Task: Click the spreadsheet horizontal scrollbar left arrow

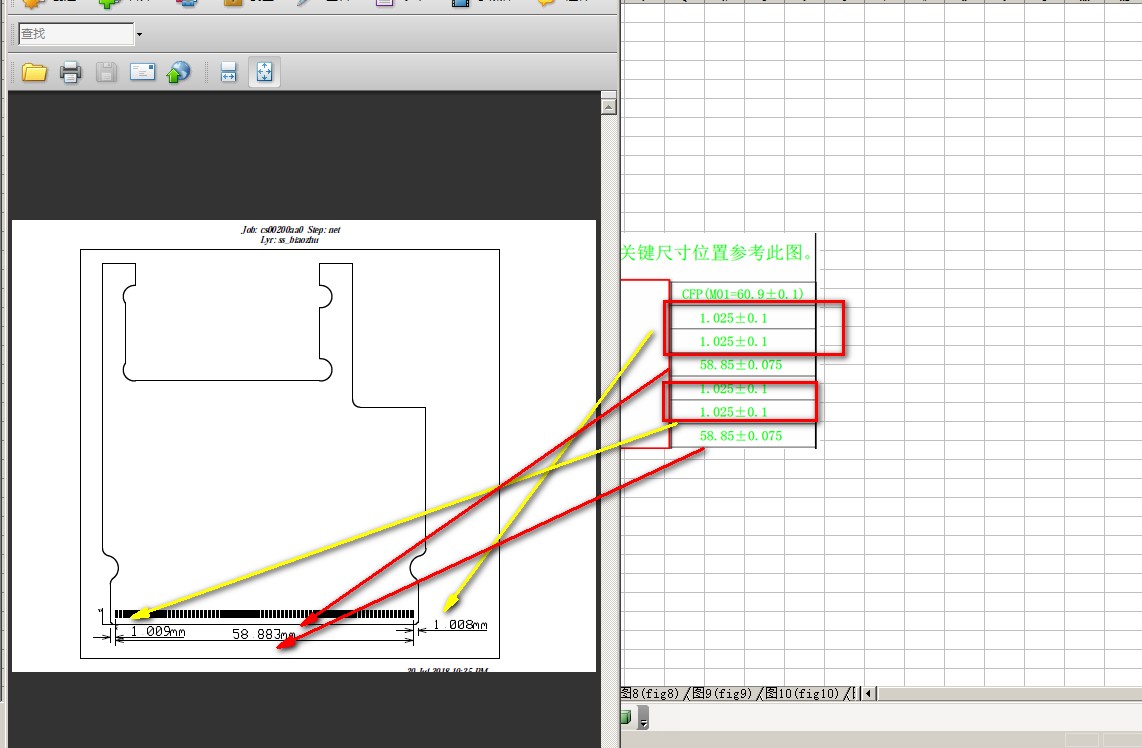Action: click(868, 693)
